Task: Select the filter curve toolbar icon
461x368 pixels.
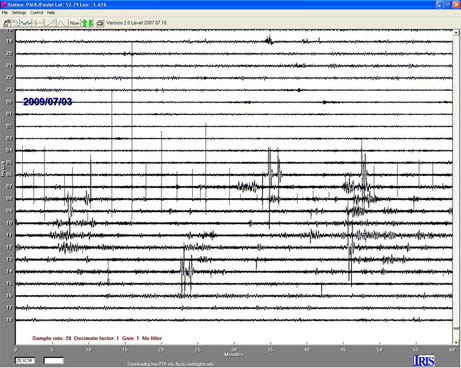Action: point(62,23)
